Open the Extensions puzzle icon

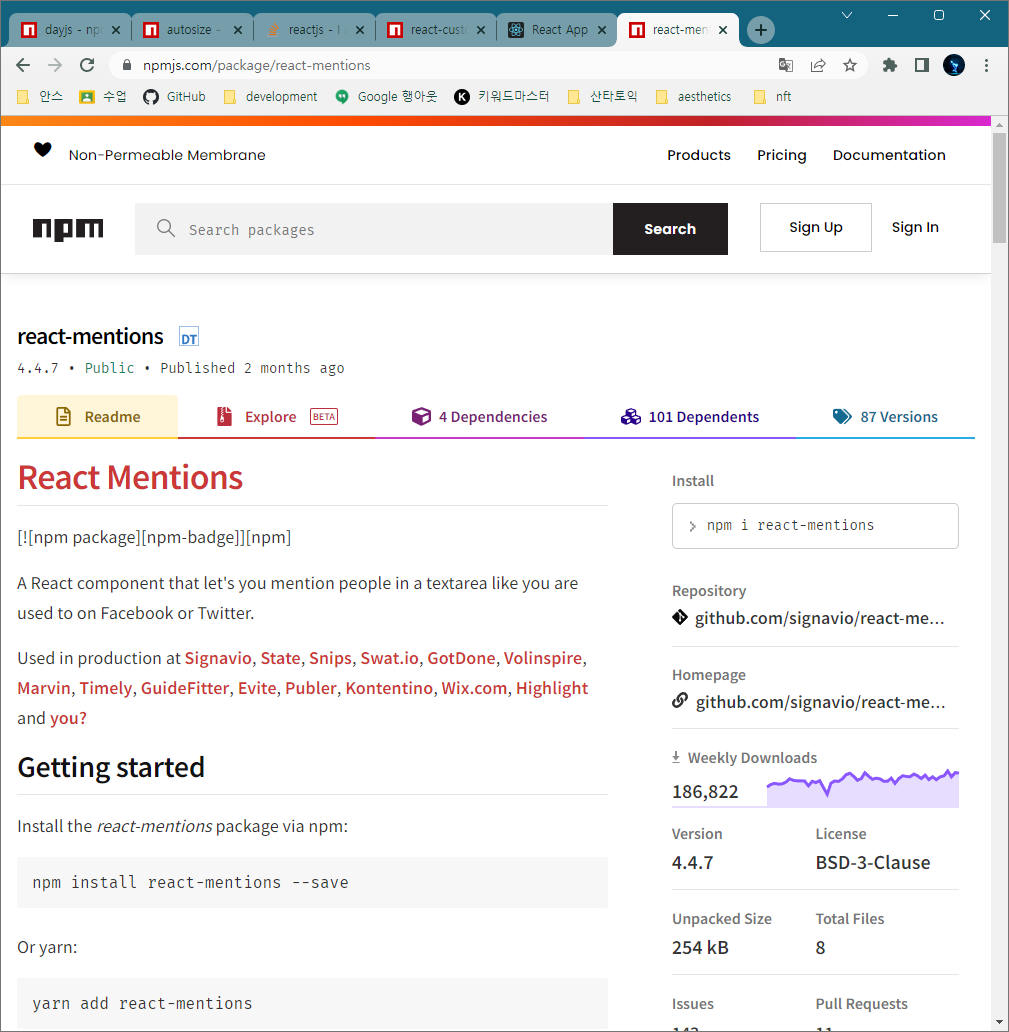point(890,65)
